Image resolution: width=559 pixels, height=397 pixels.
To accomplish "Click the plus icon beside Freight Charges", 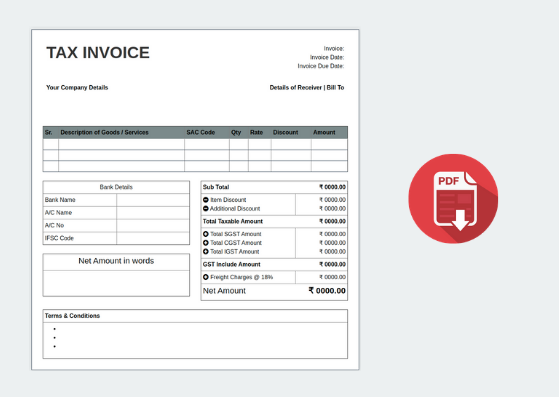I will pyautogui.click(x=206, y=277).
